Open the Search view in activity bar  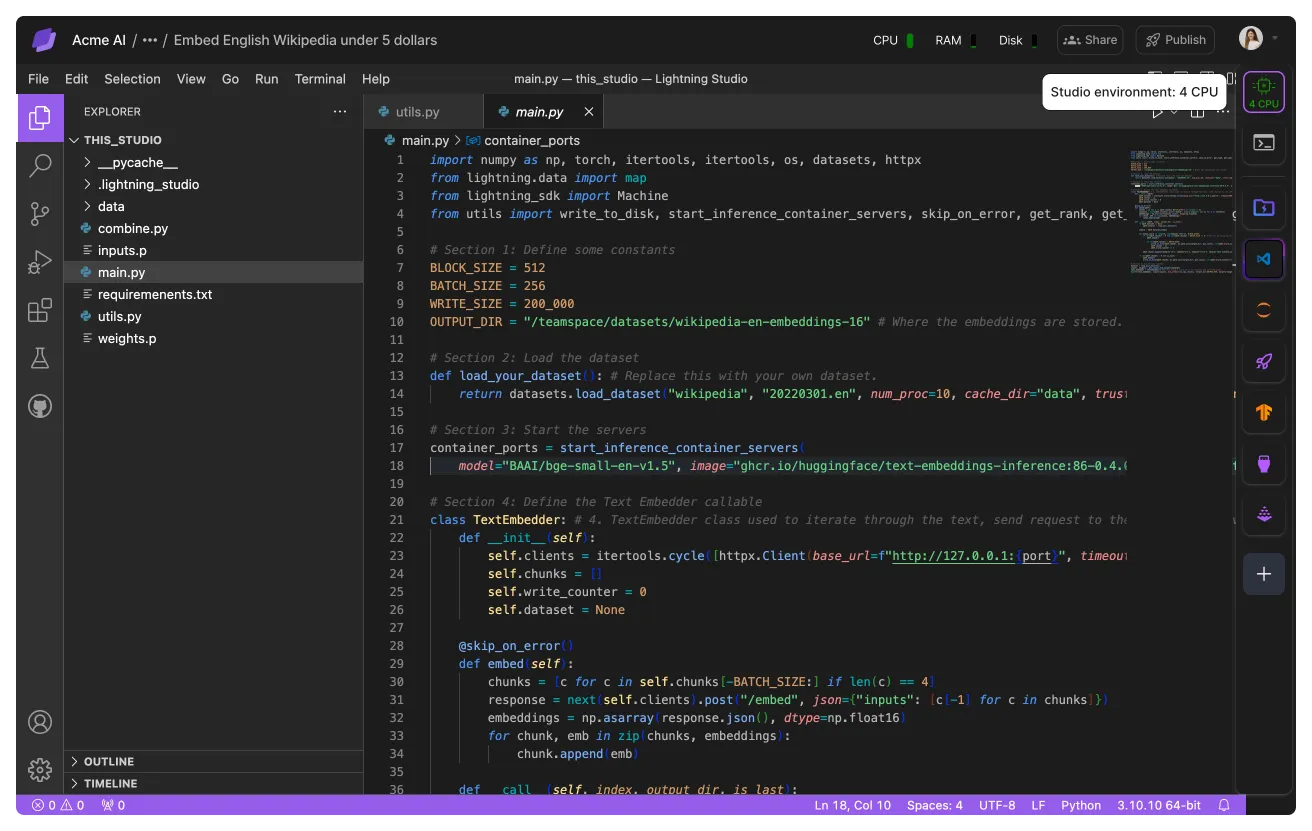tap(40, 166)
